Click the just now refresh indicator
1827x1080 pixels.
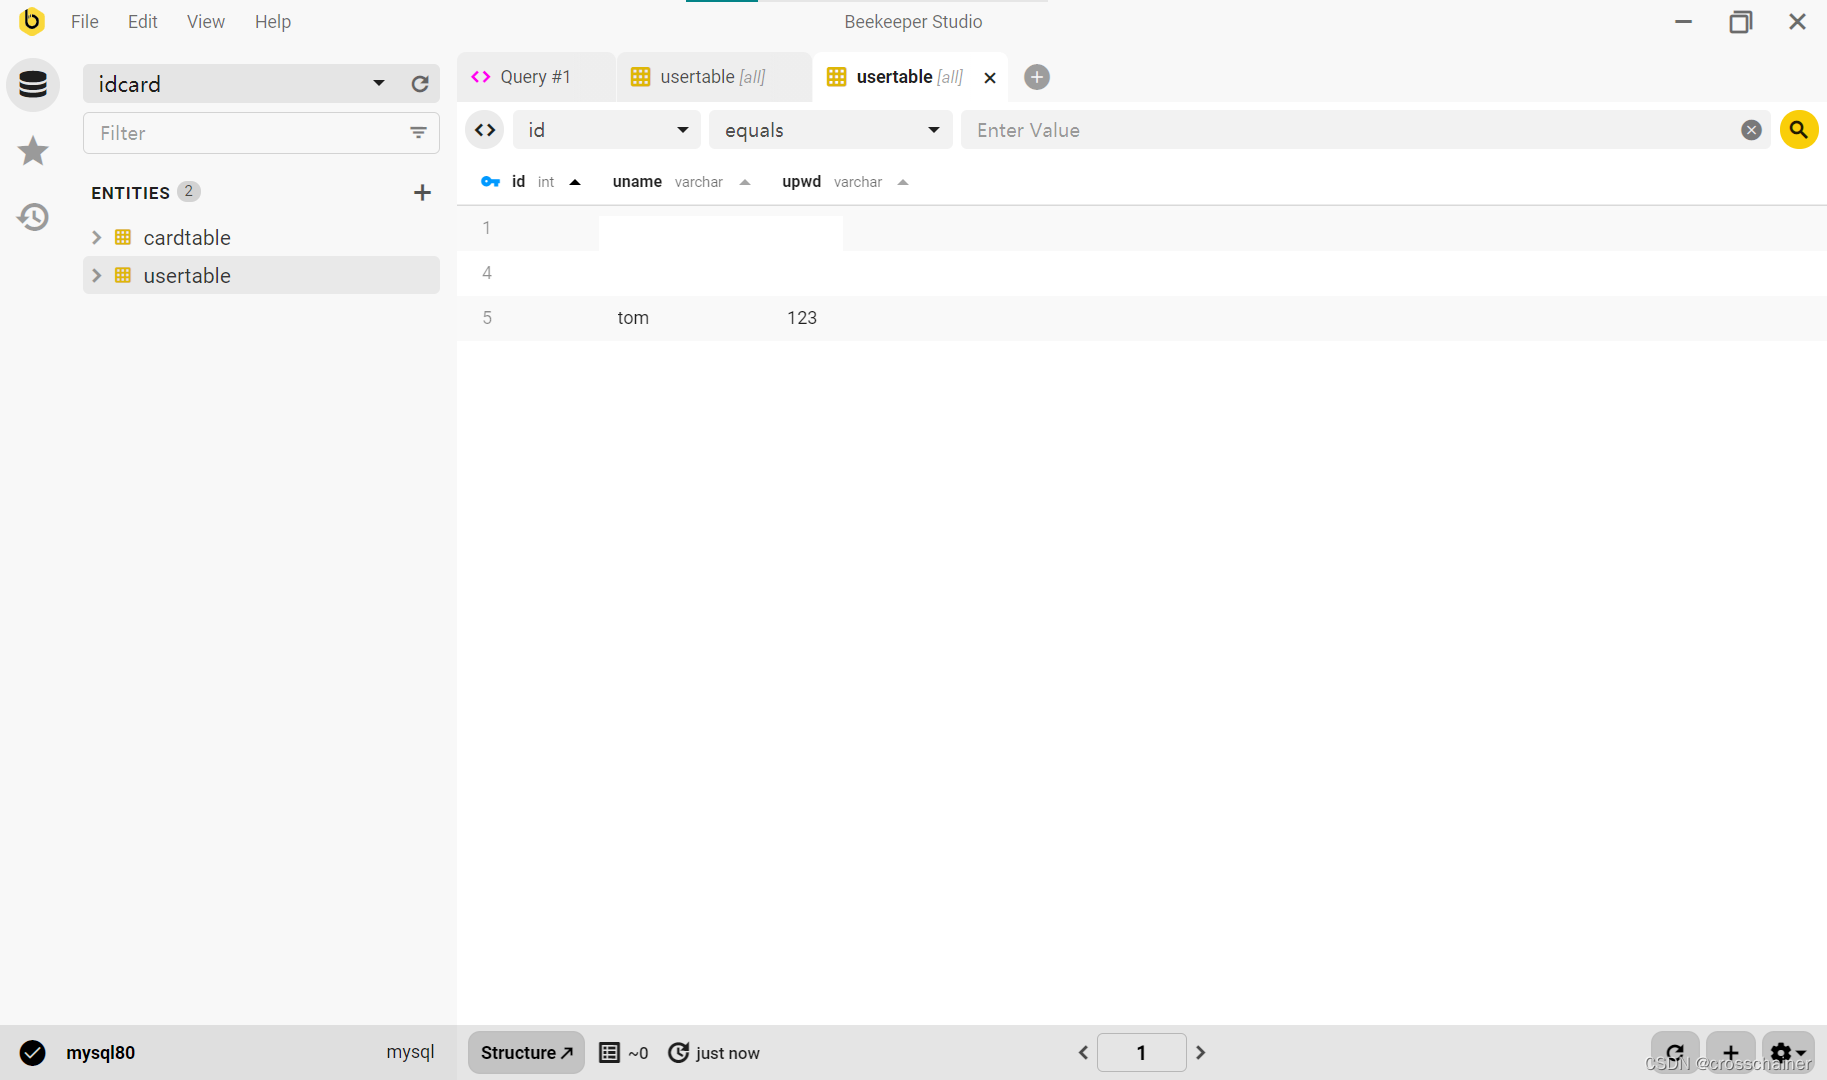[714, 1053]
